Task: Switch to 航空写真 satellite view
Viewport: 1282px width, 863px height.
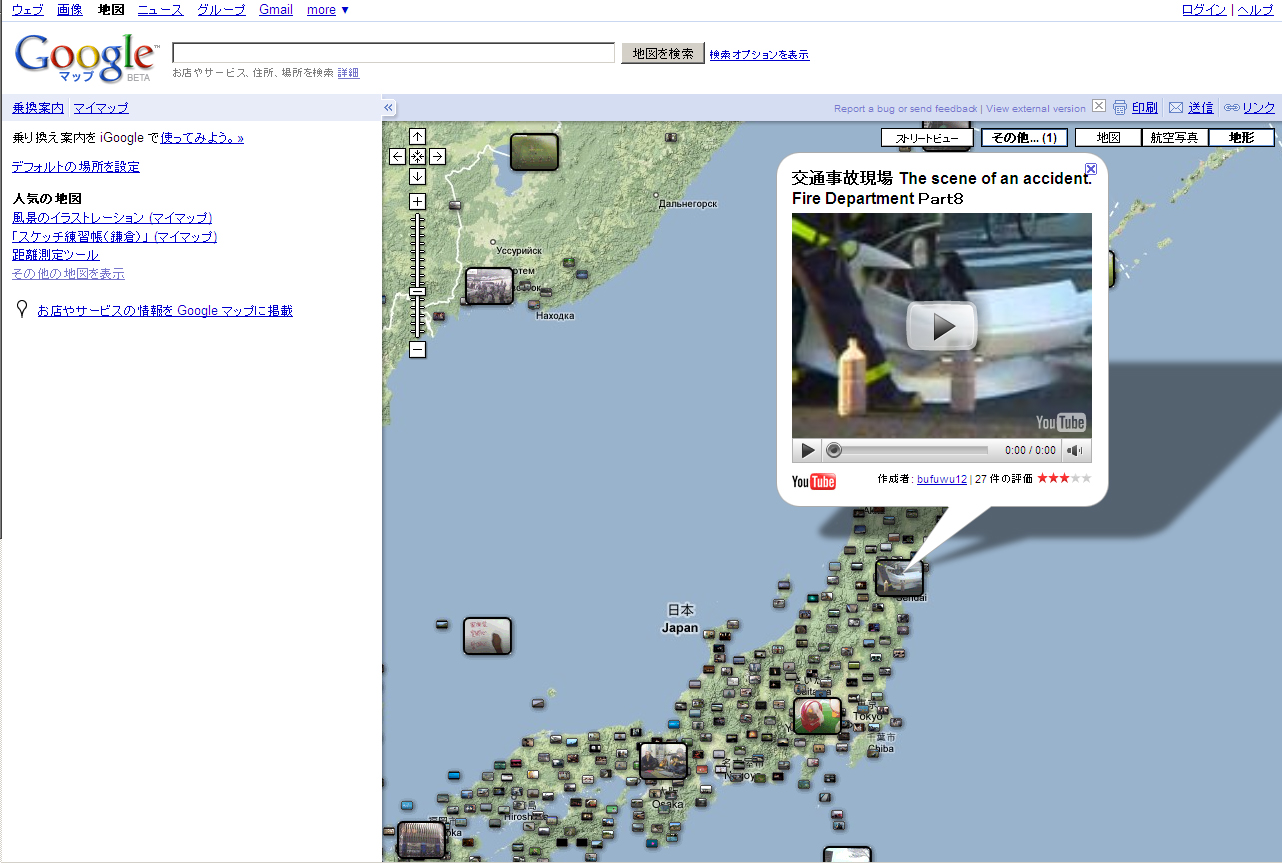Action: [1175, 138]
